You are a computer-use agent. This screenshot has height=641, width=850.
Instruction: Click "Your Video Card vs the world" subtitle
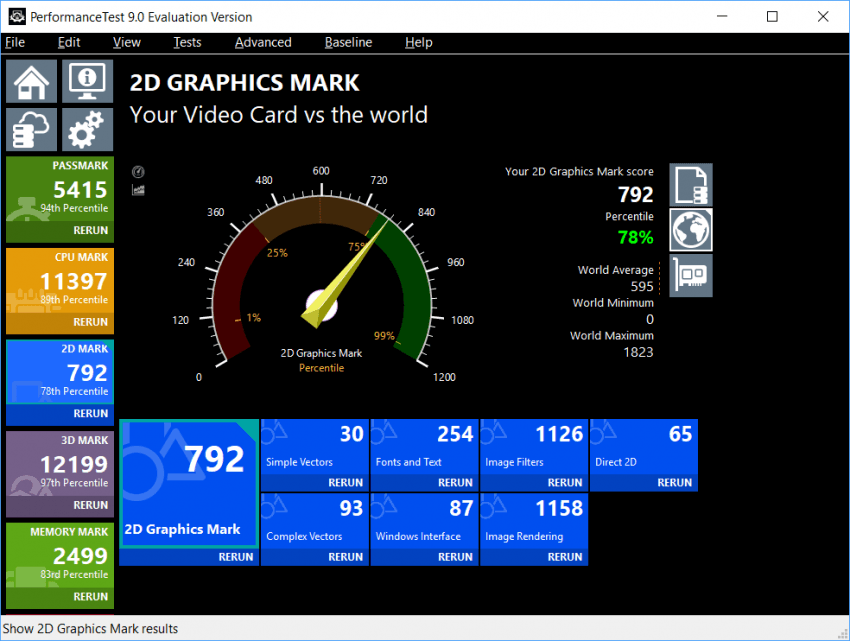pos(279,115)
